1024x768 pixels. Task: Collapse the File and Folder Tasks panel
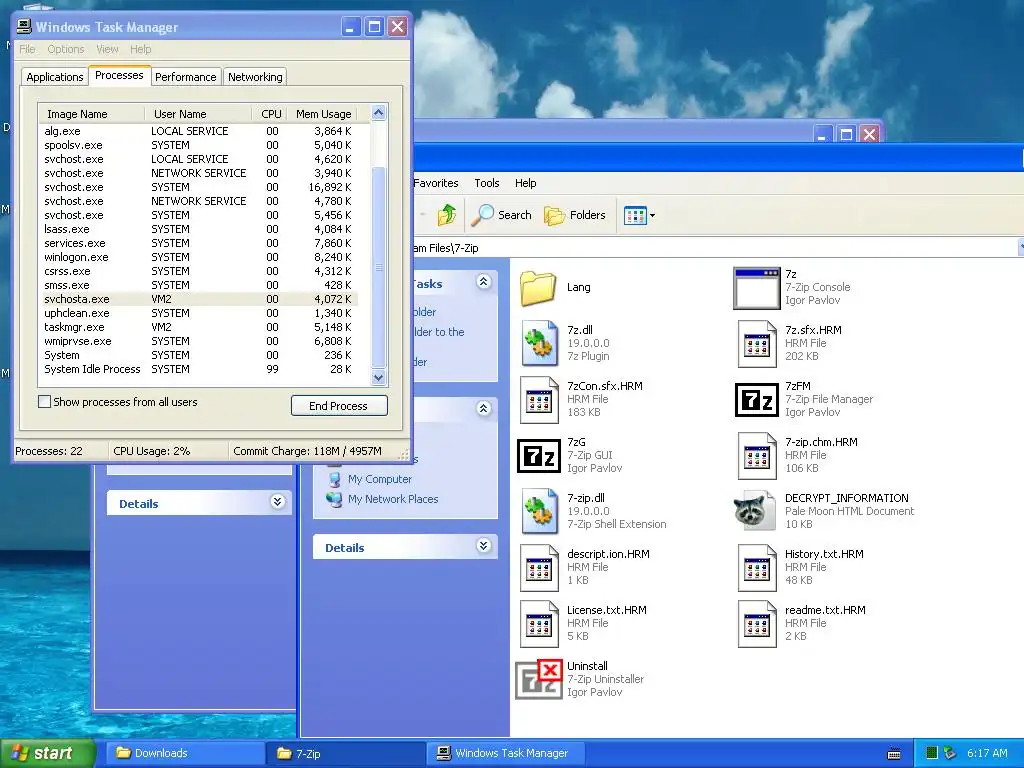pyautogui.click(x=483, y=282)
